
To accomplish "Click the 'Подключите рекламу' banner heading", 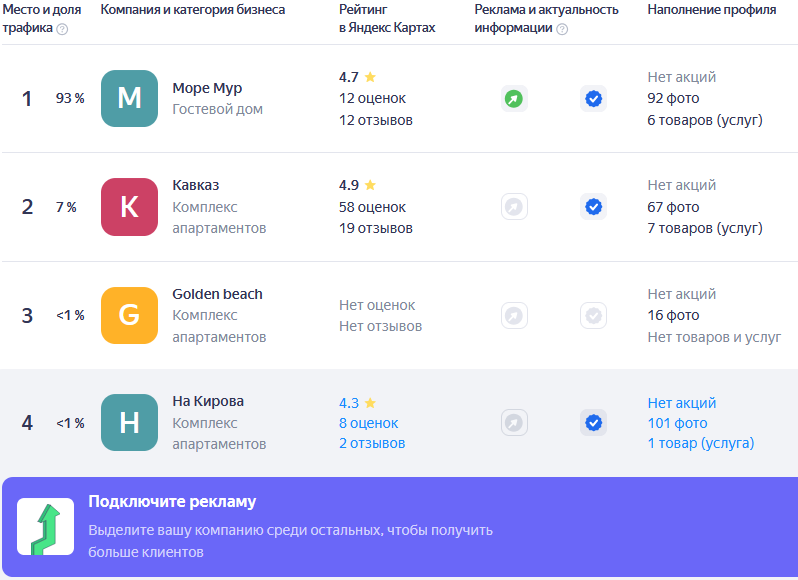I will (x=172, y=502).
